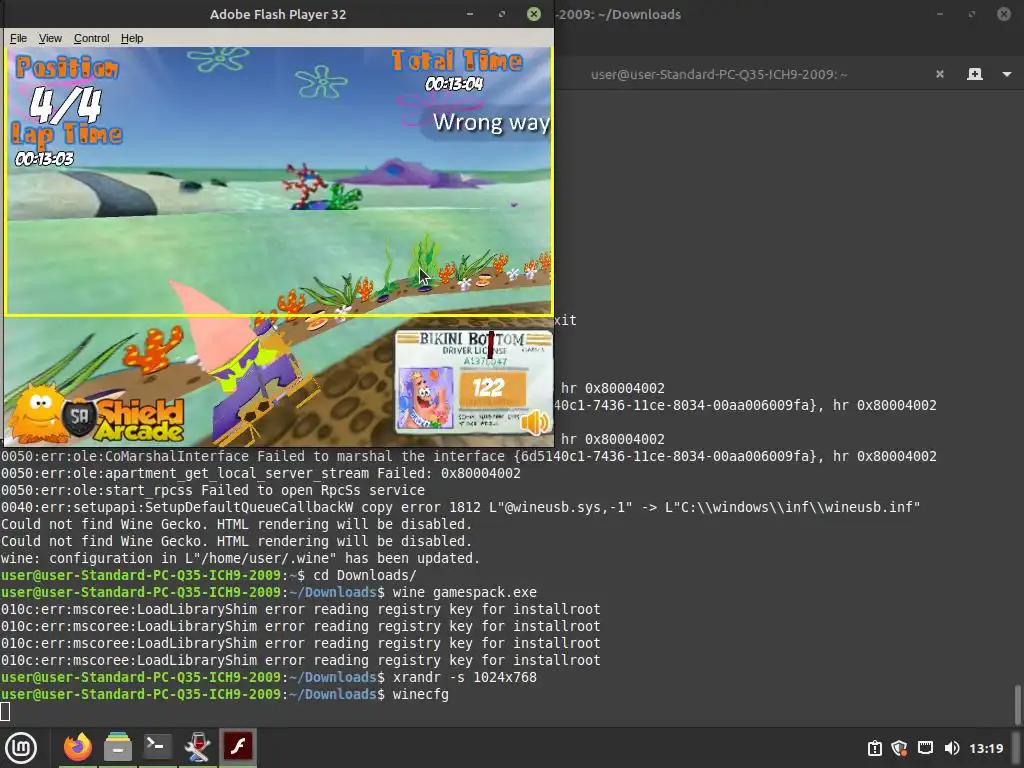Open the Control menu in Flash Player

coord(91,39)
